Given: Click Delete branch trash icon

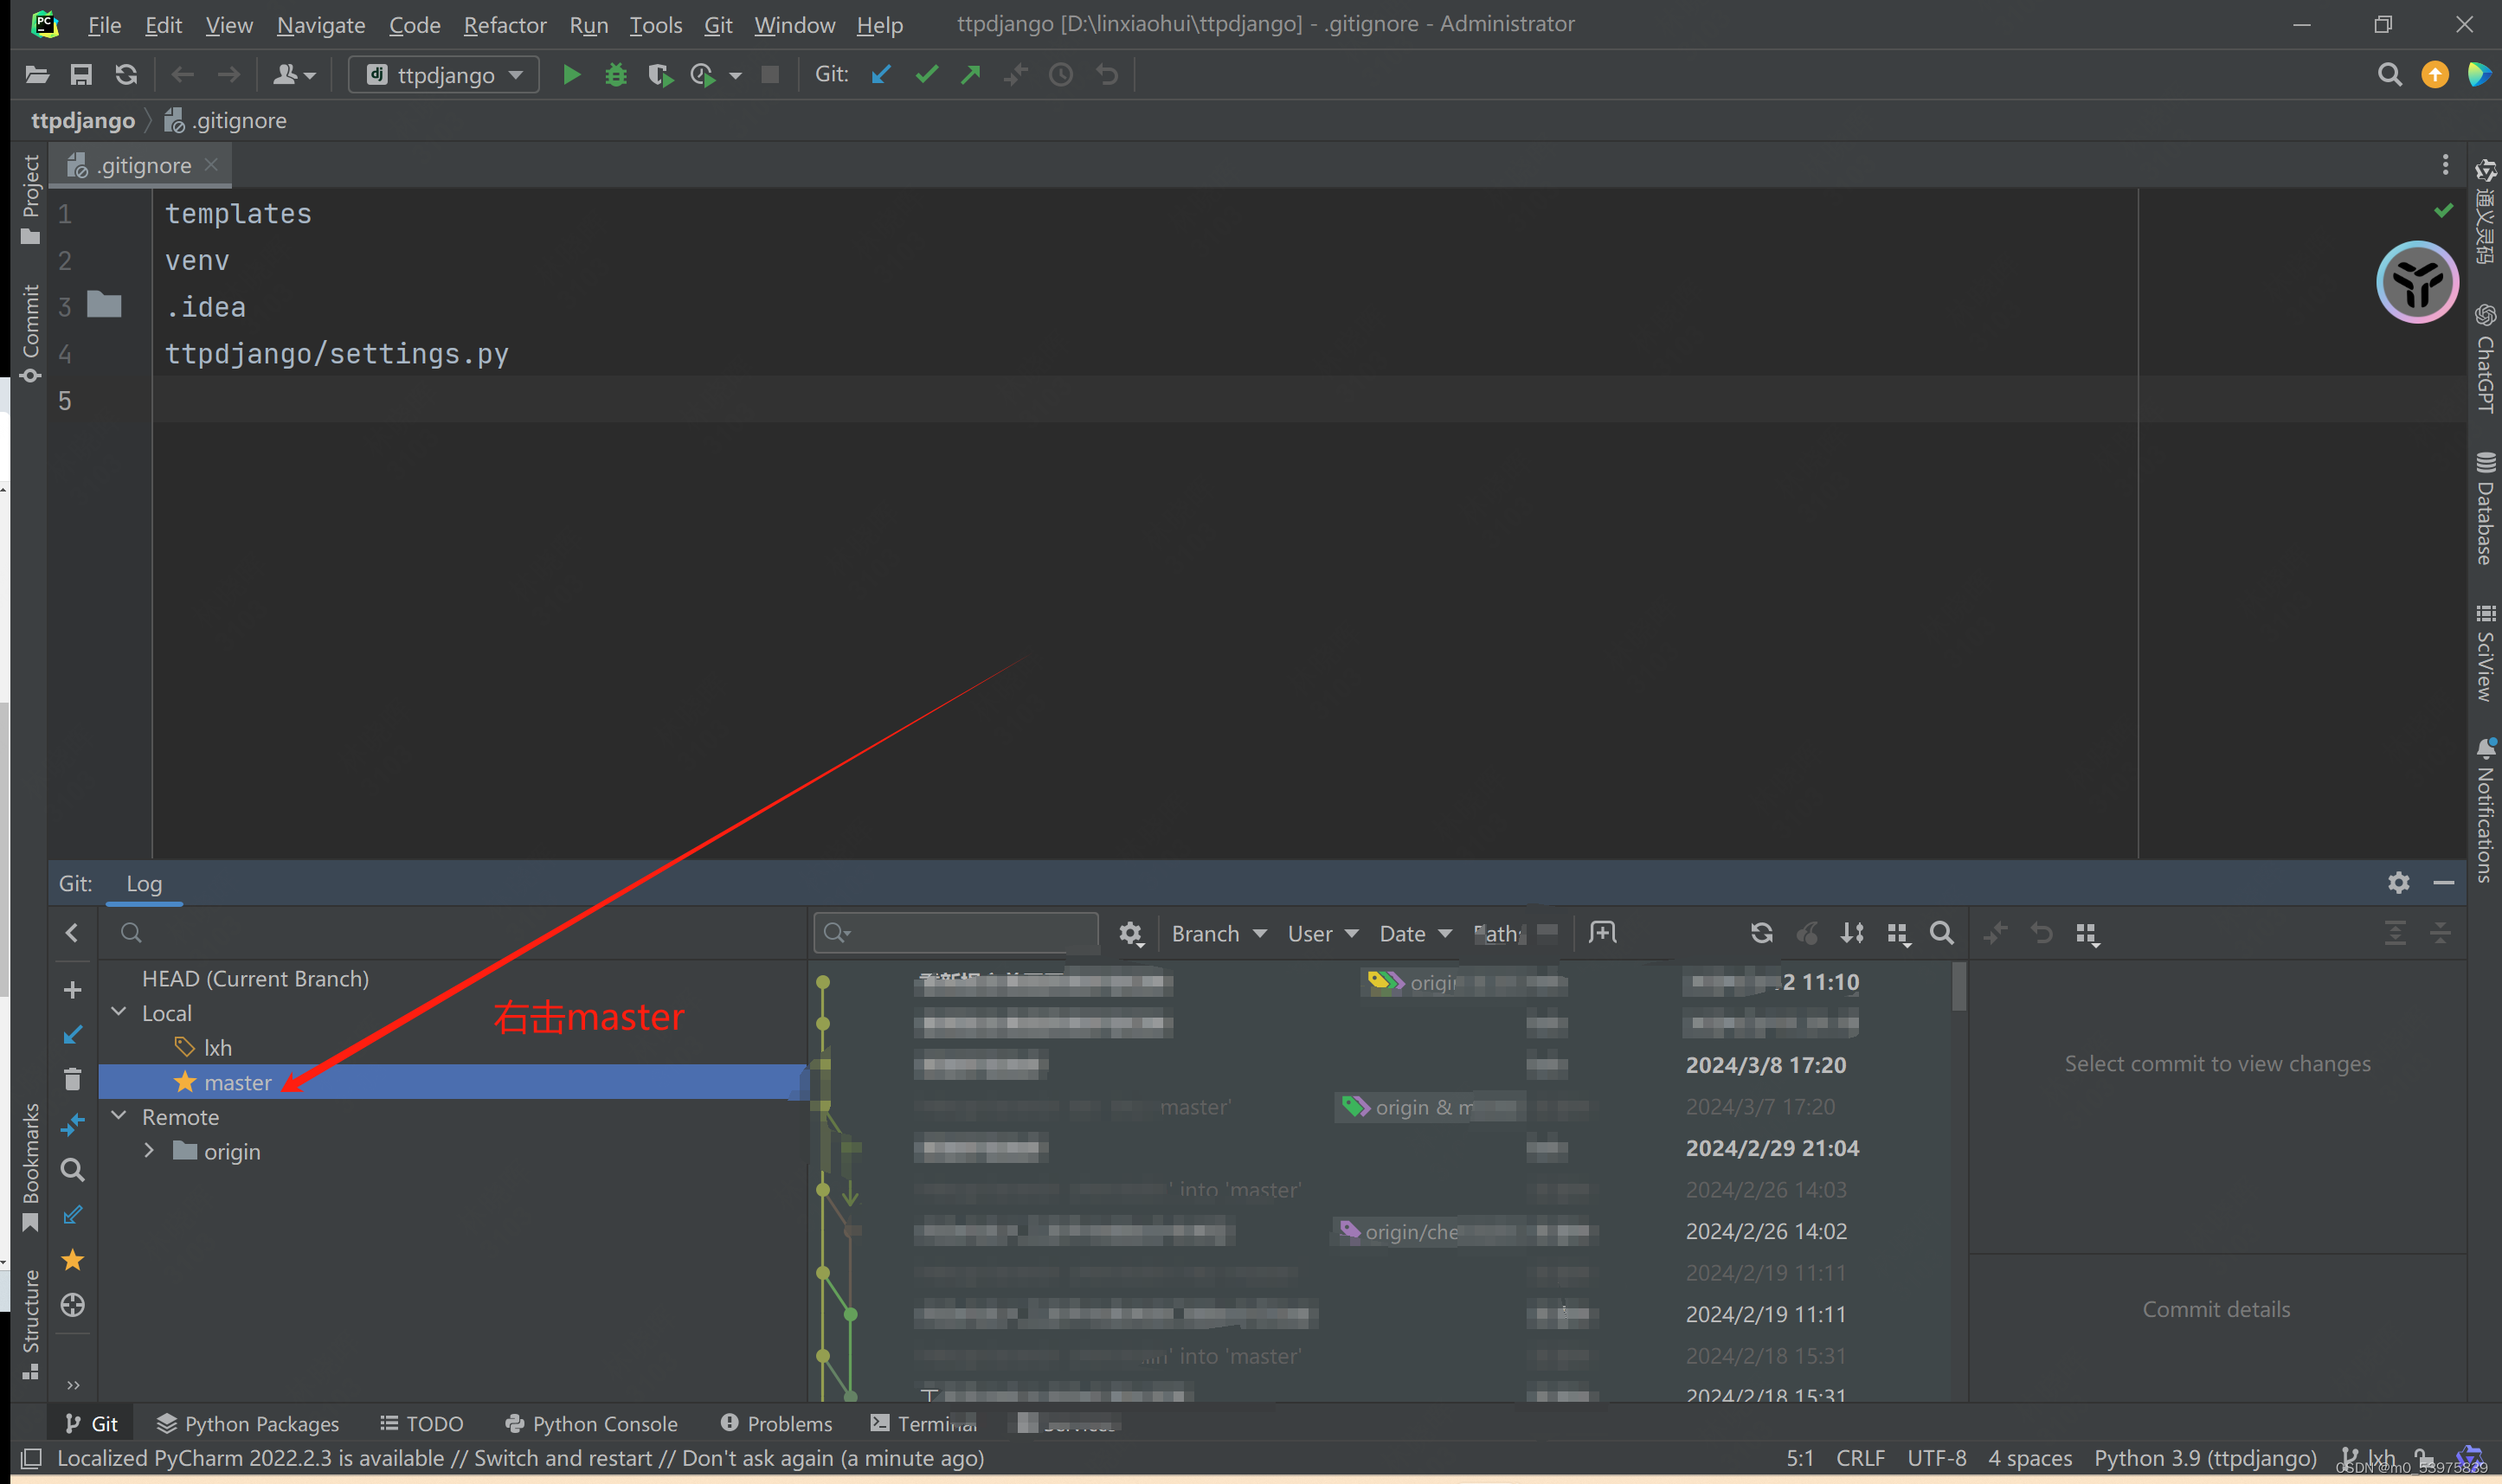Looking at the screenshot, I should (72, 1080).
